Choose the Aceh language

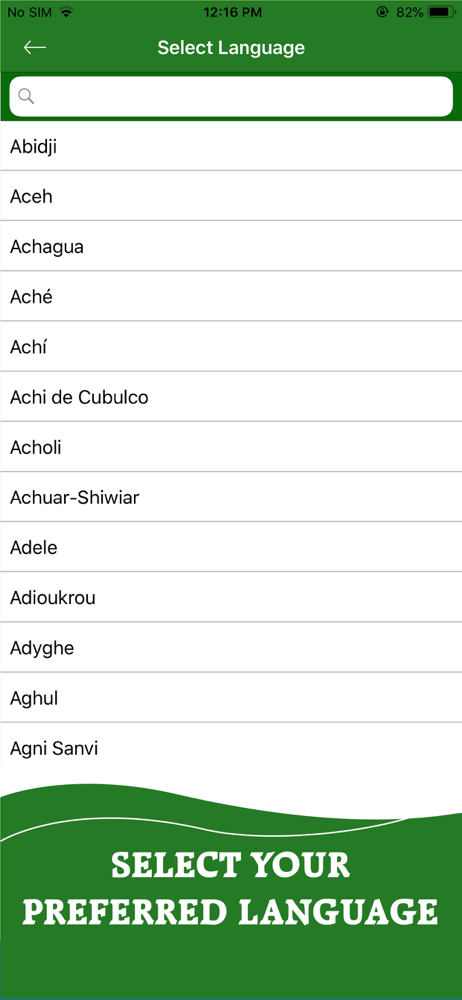coord(231,196)
